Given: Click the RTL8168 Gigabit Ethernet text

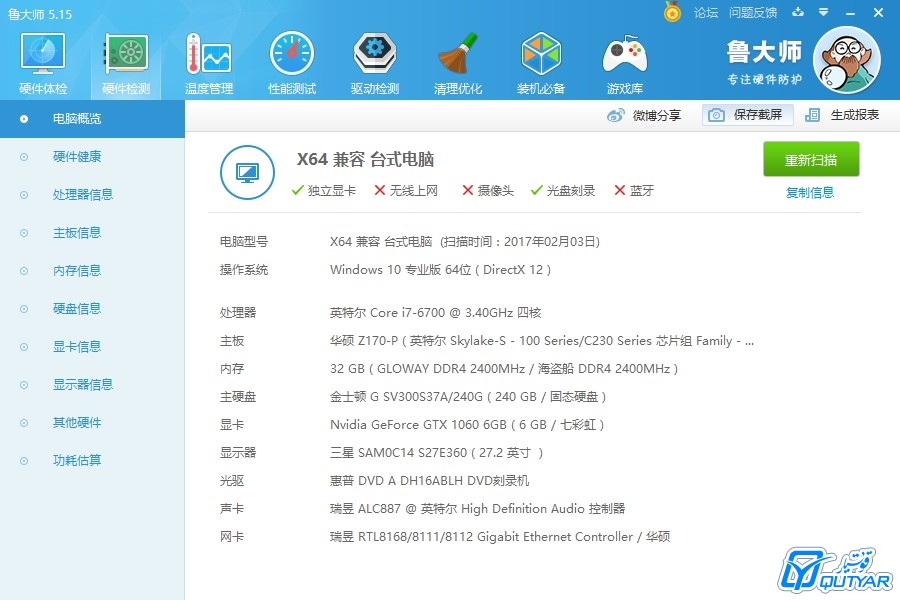Looking at the screenshot, I should point(500,537).
